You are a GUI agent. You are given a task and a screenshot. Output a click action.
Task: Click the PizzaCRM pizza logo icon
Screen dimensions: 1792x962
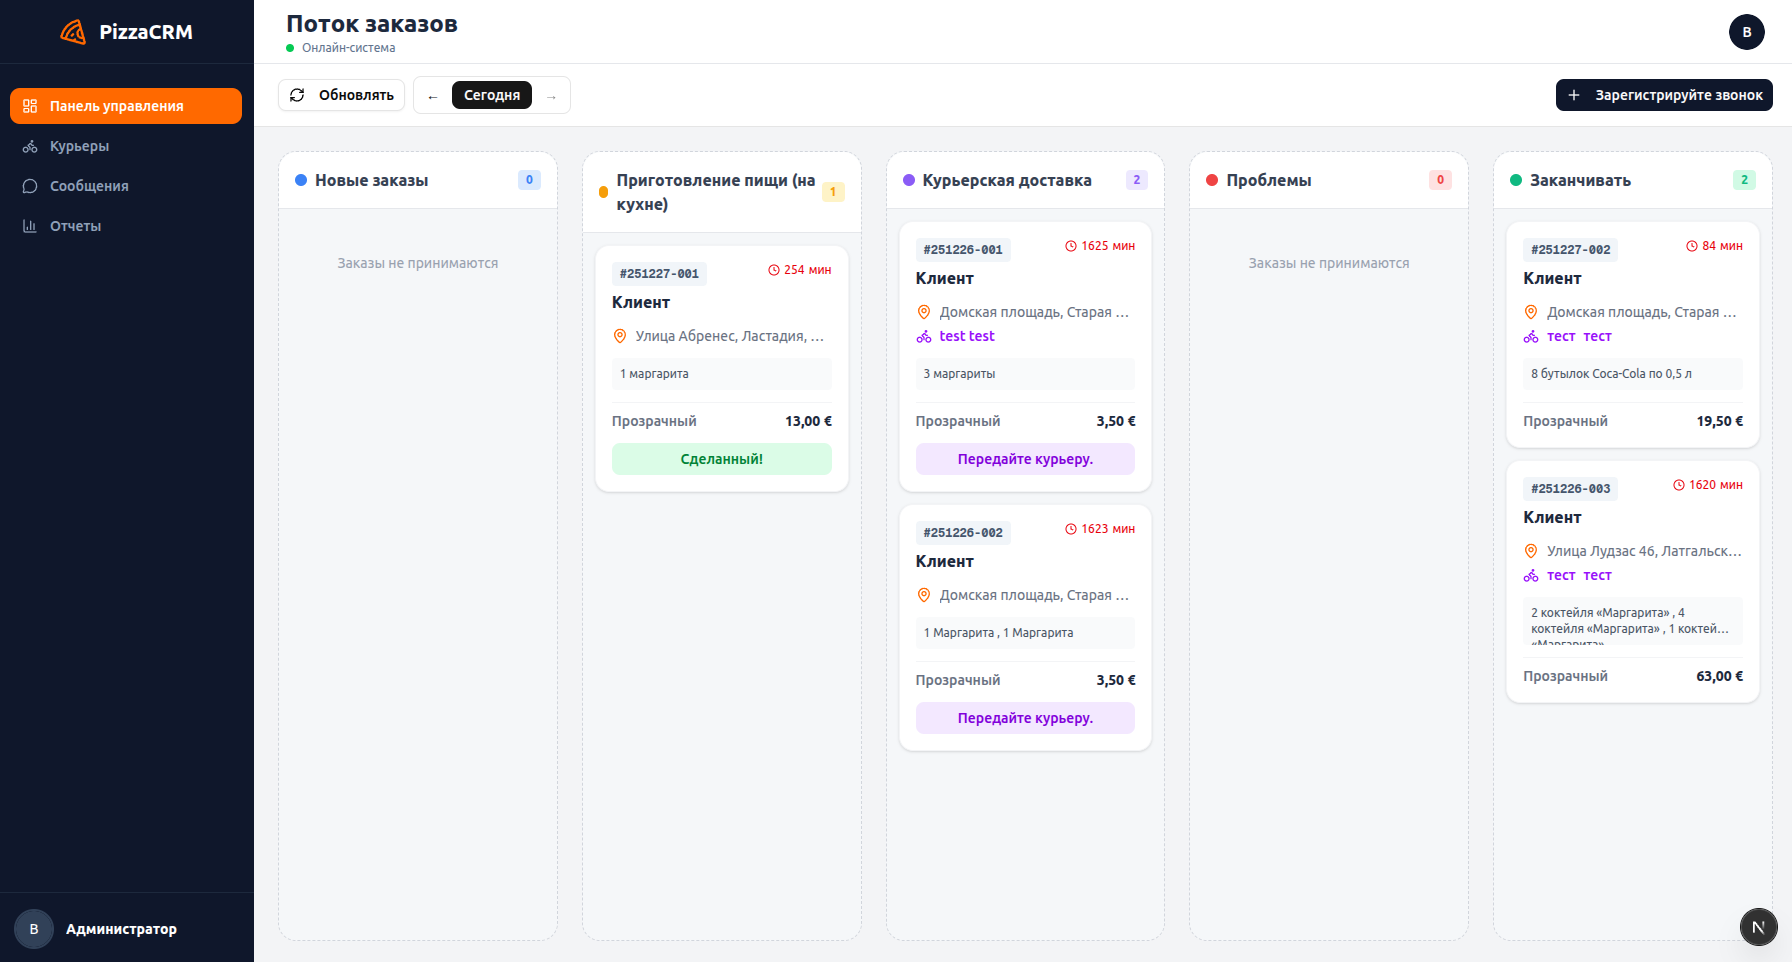tap(72, 31)
